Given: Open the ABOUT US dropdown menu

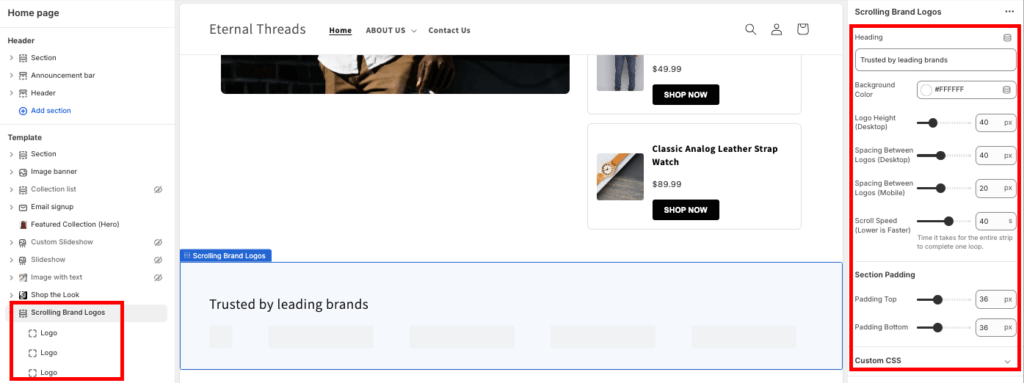Looking at the screenshot, I should (391, 30).
